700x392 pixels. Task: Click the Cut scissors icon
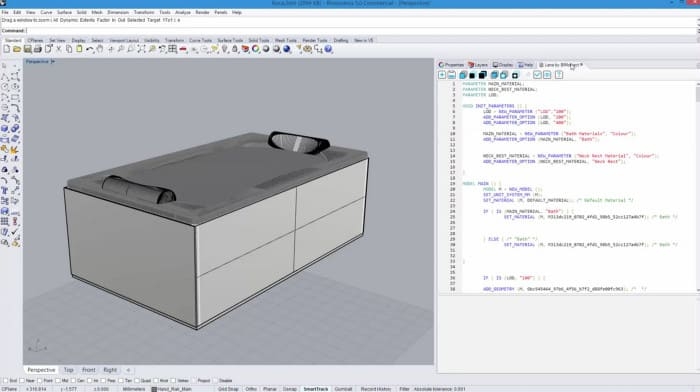(58, 49)
